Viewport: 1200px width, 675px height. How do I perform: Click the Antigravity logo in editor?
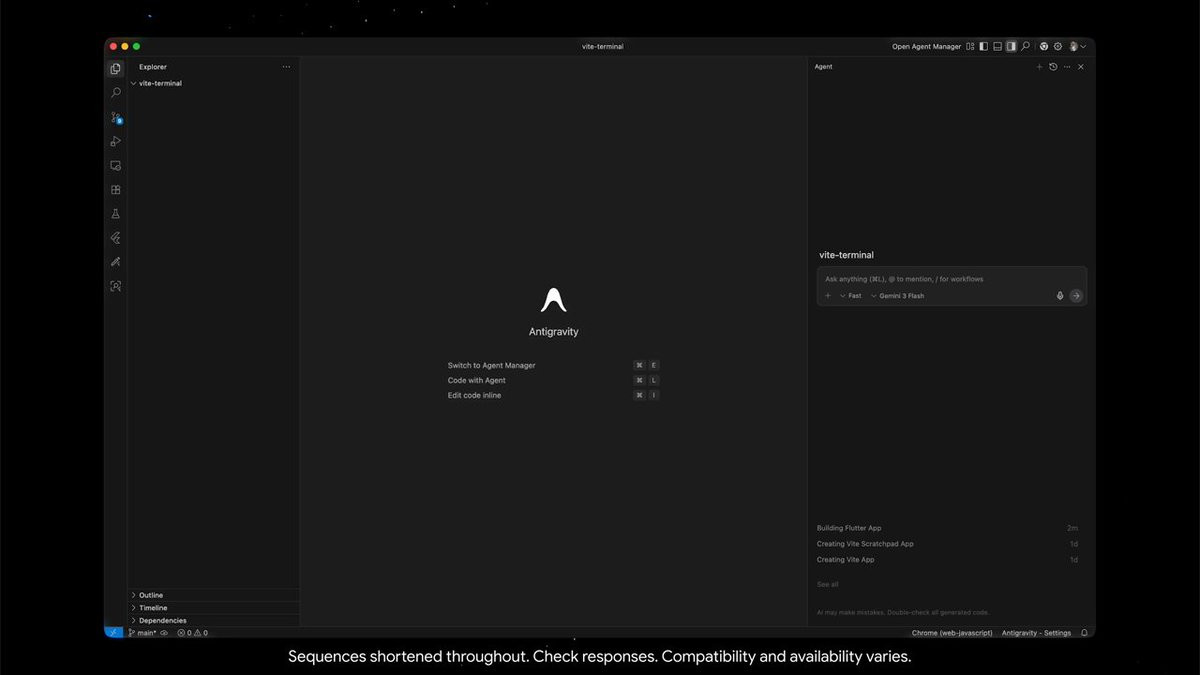coord(554,299)
